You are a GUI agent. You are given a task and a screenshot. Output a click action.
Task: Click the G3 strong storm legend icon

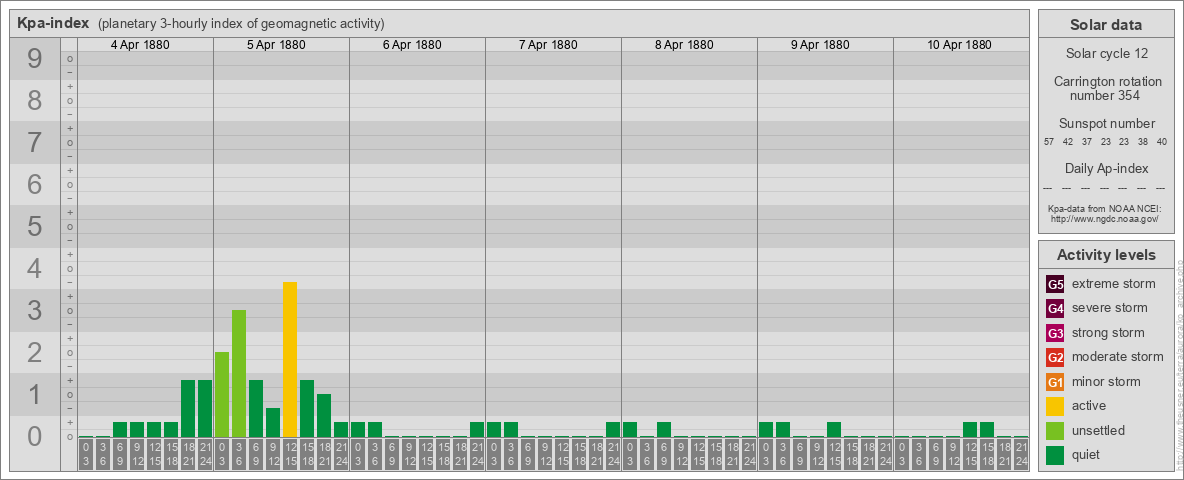[x=1055, y=333]
